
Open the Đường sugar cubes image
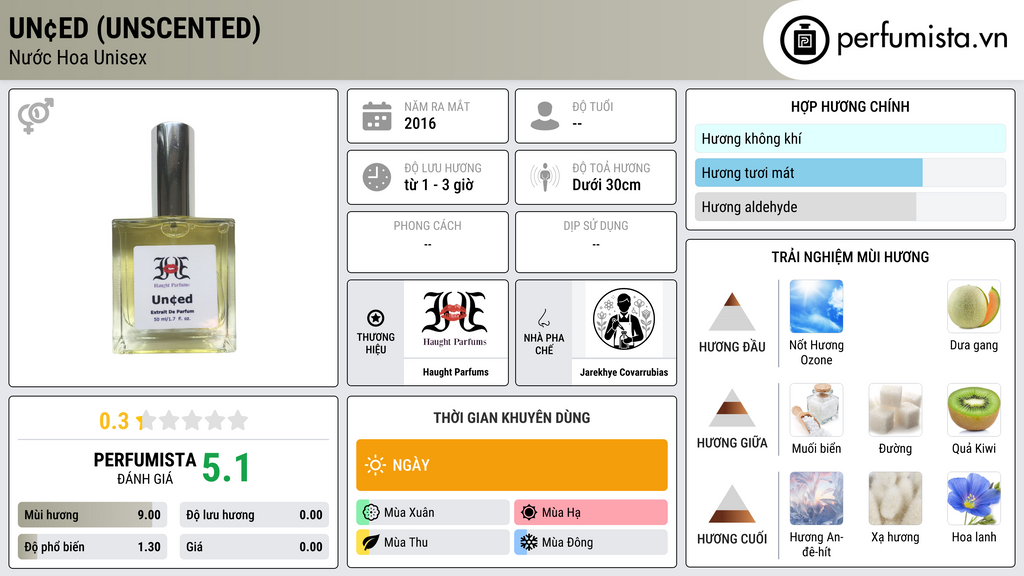tap(895, 410)
